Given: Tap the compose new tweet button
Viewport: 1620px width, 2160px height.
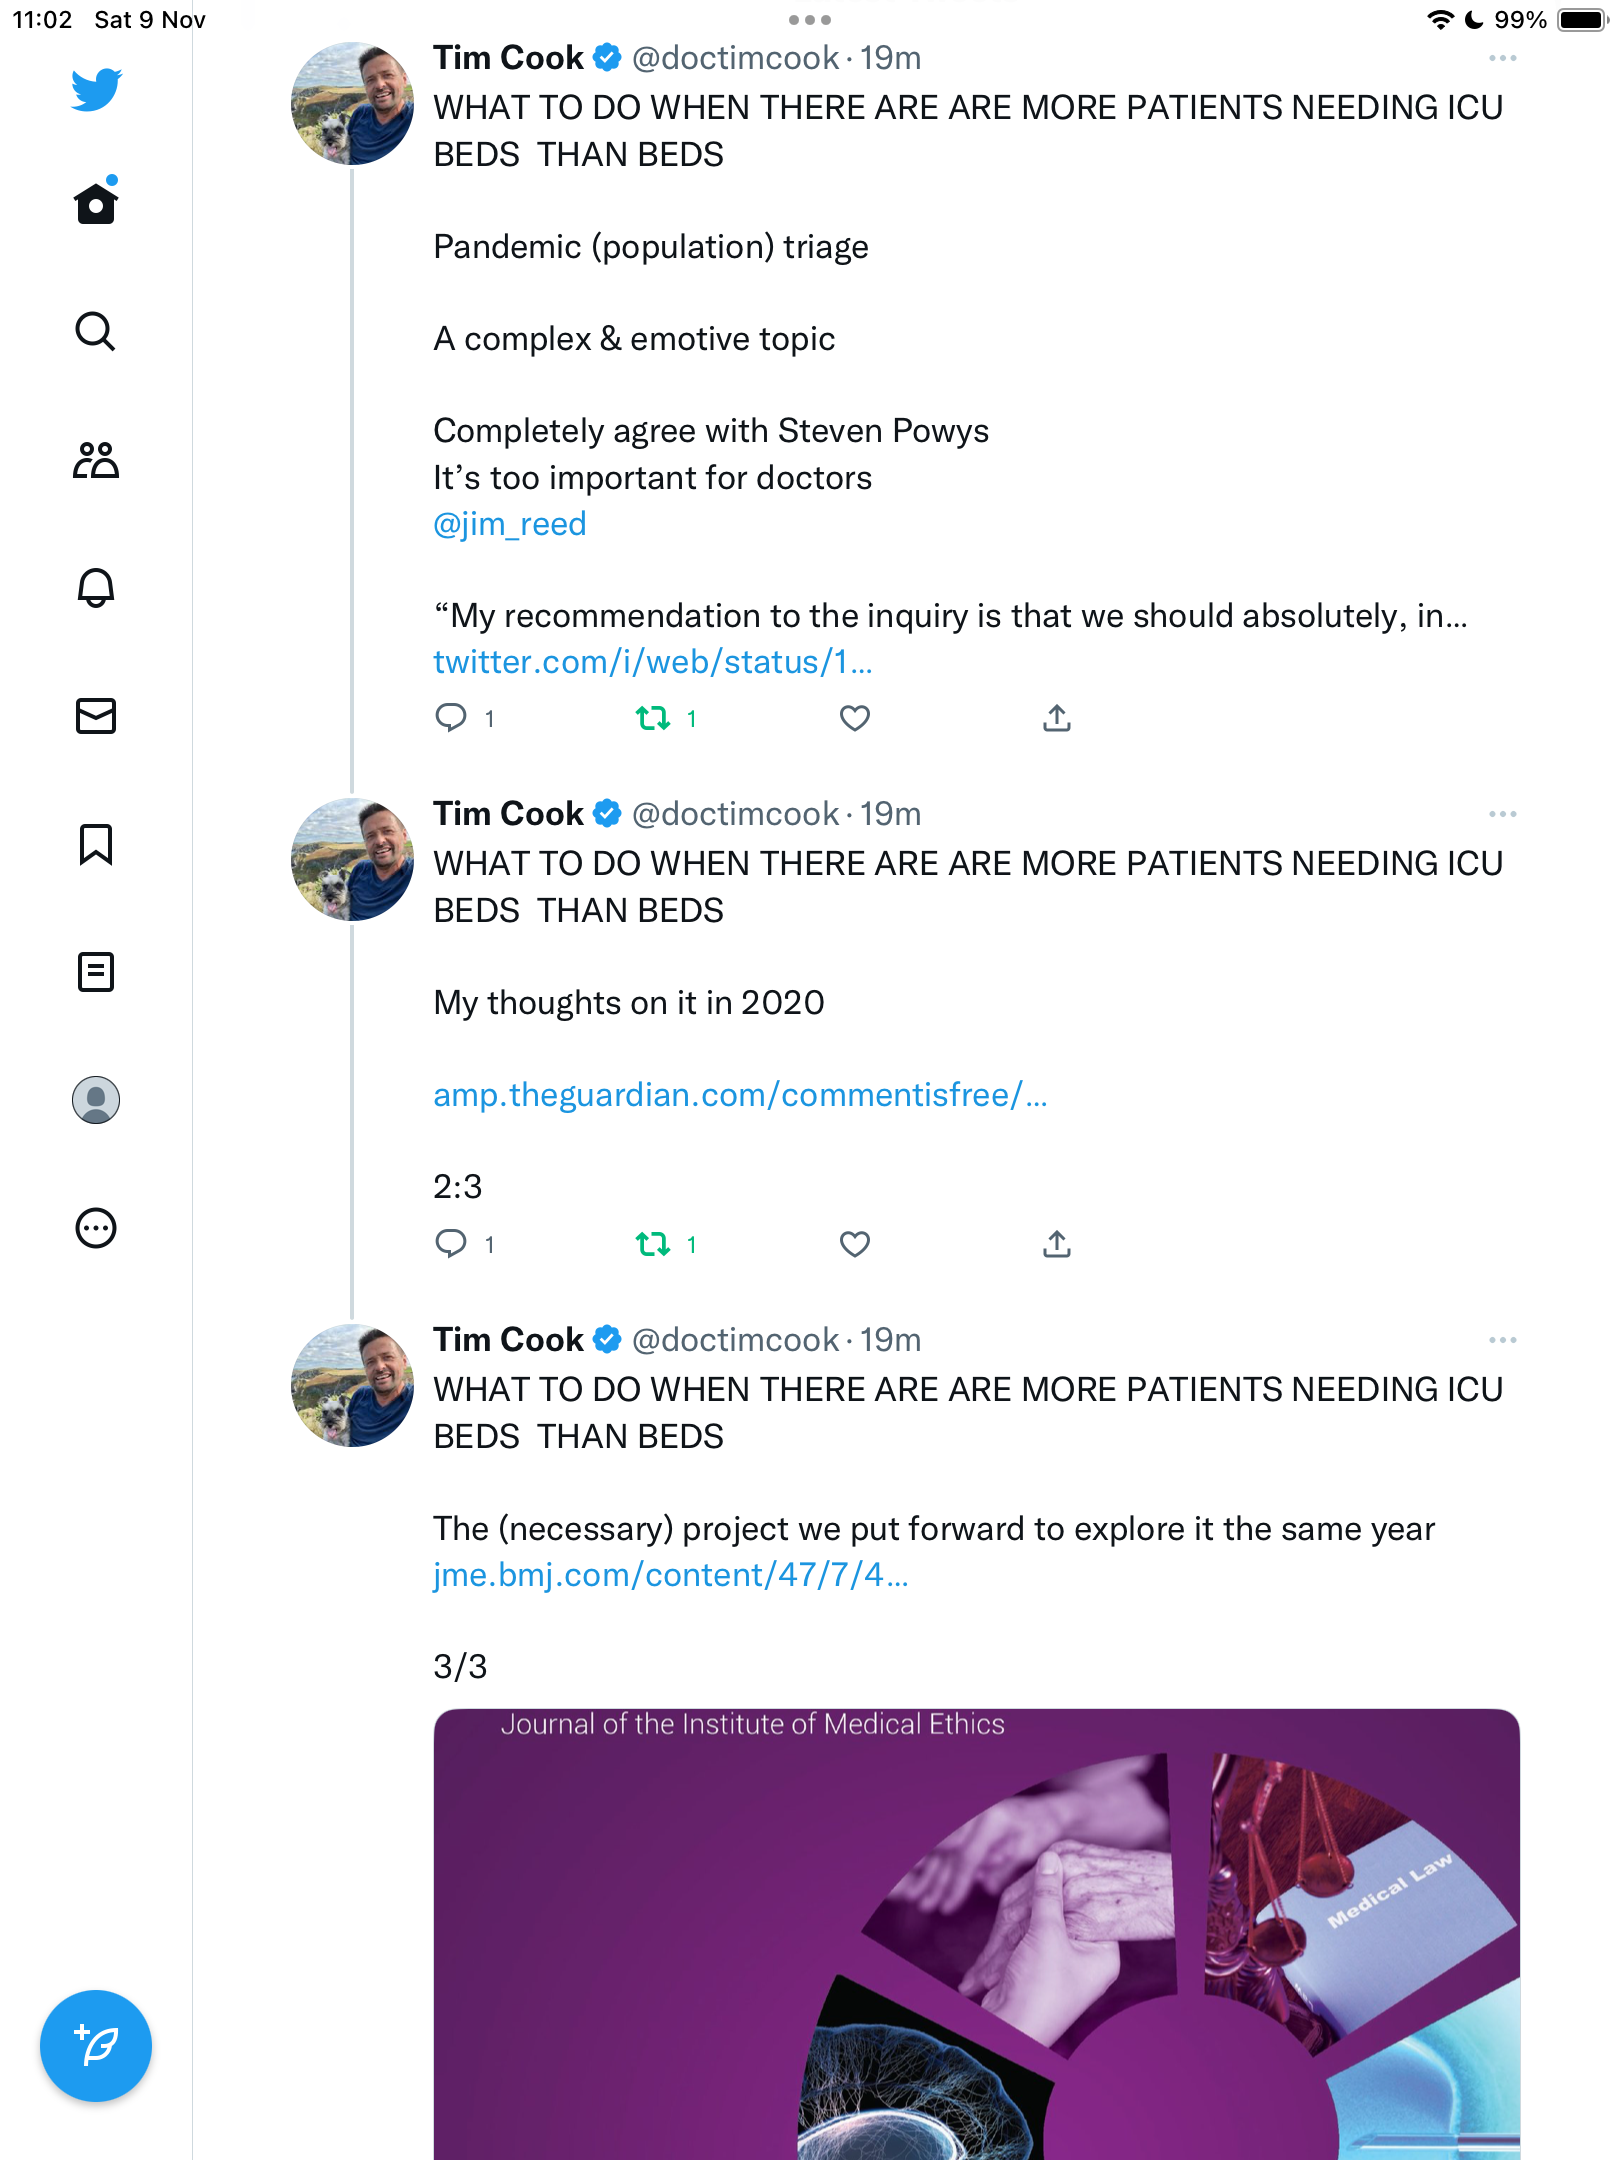Looking at the screenshot, I should click(x=96, y=2046).
